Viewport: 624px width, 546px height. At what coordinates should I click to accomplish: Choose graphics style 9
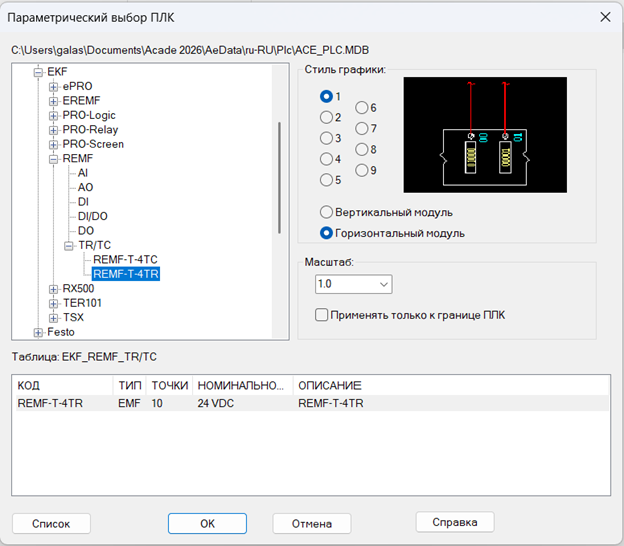(362, 170)
